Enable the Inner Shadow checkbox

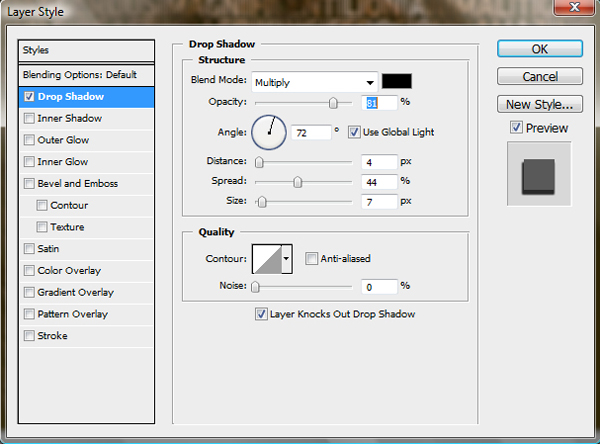pyautogui.click(x=29, y=118)
